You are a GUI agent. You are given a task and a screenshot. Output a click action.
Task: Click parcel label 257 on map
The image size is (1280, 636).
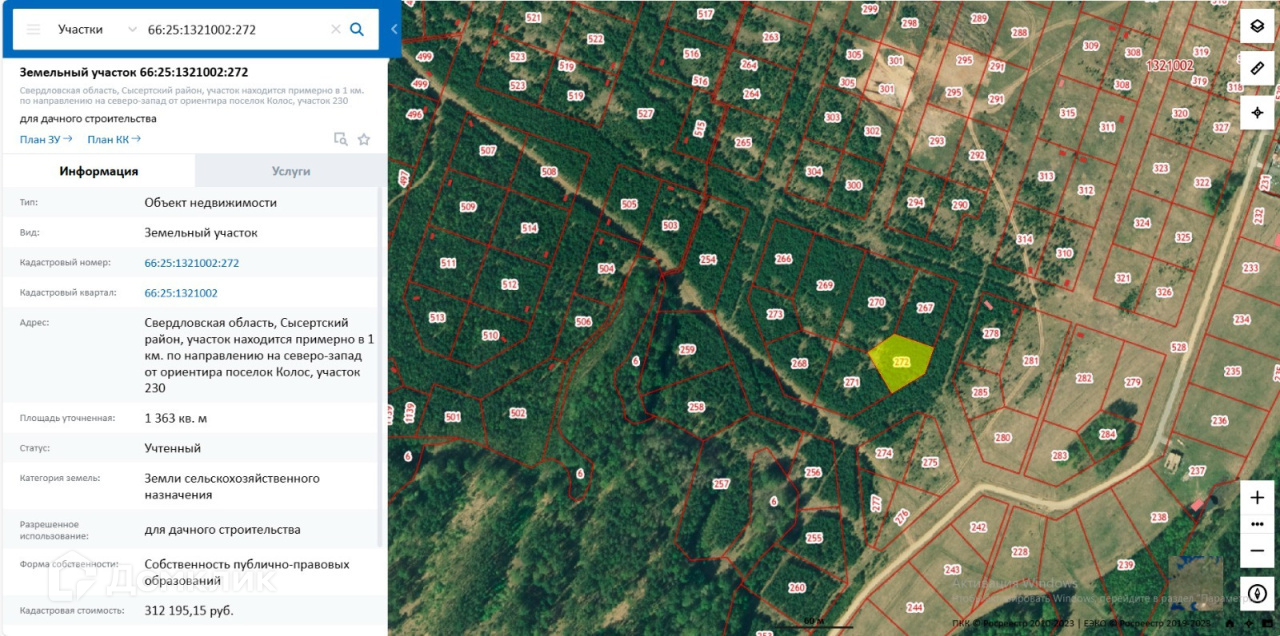[x=720, y=484]
